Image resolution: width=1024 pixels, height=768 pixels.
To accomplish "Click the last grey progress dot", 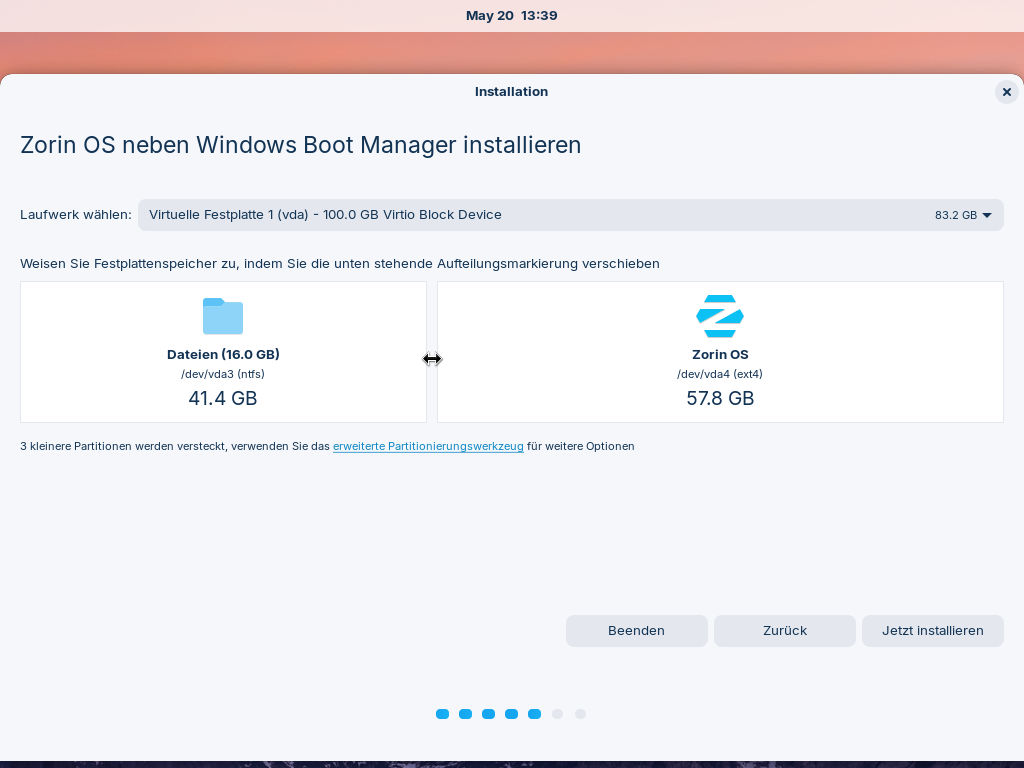I will coord(580,714).
